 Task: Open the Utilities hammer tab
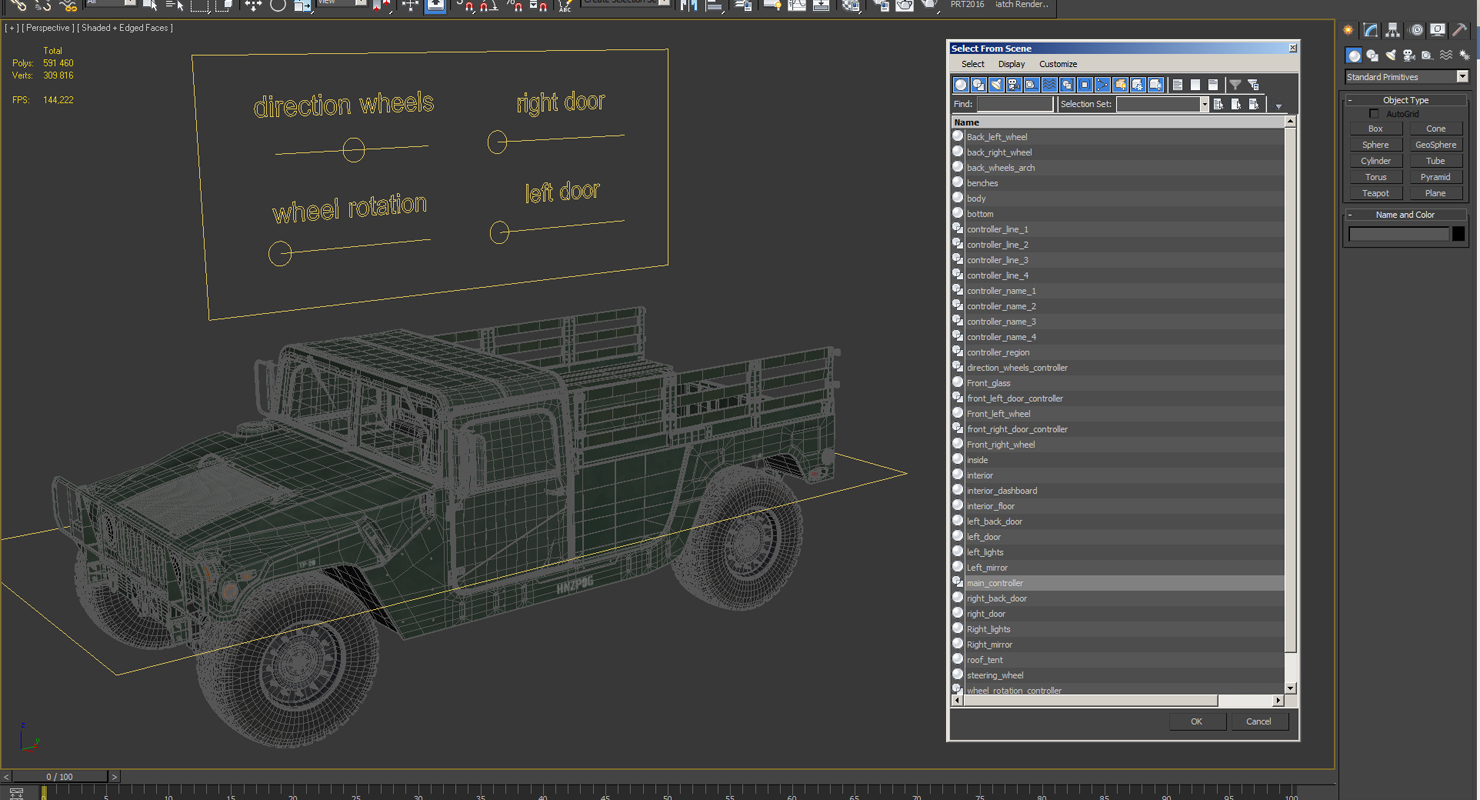click(1460, 30)
